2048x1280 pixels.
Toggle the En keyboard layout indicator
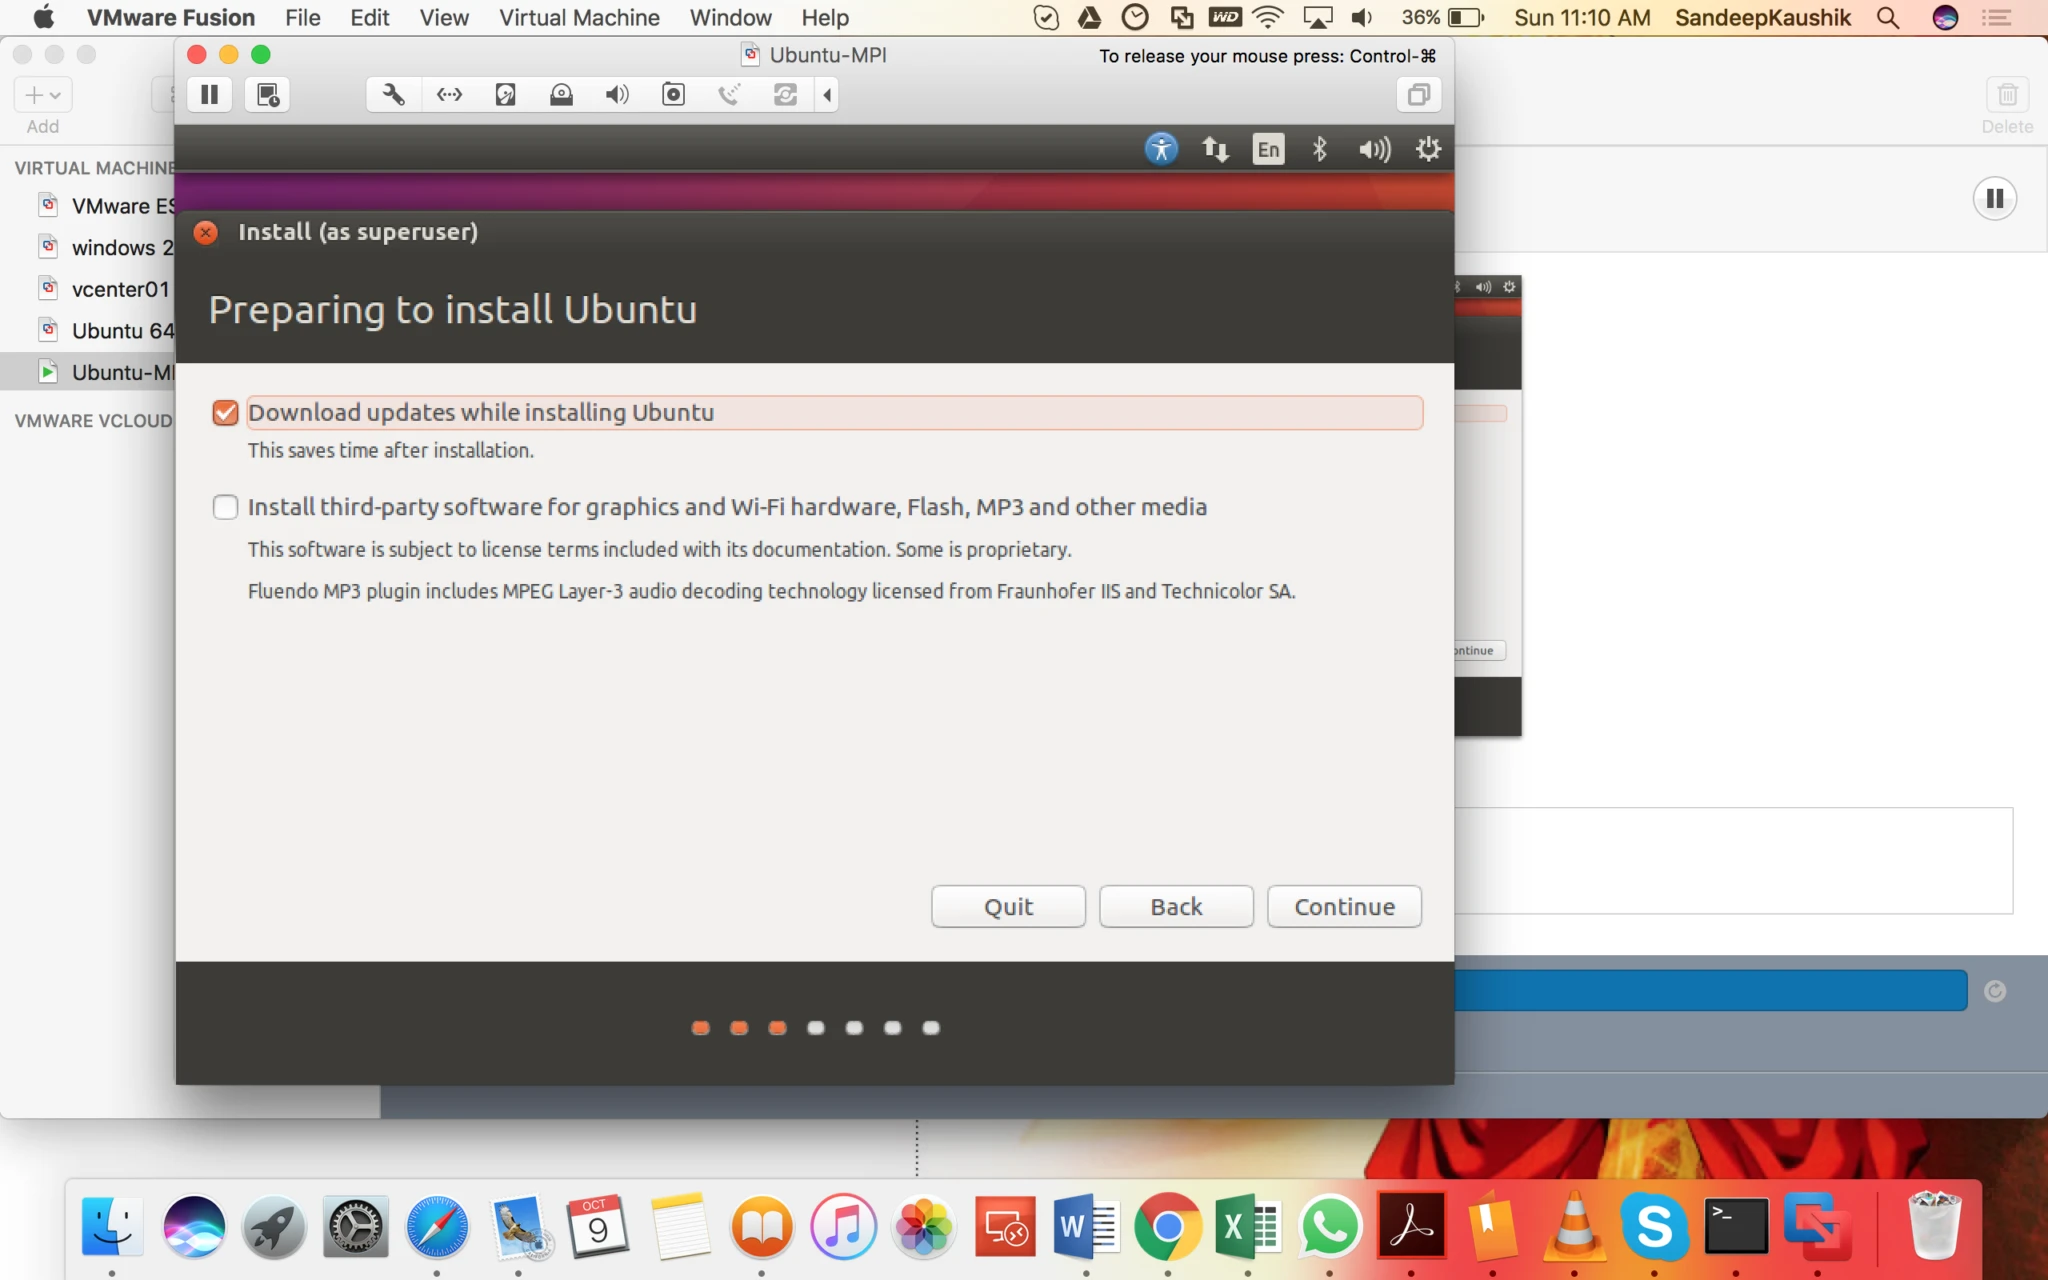click(x=1268, y=149)
